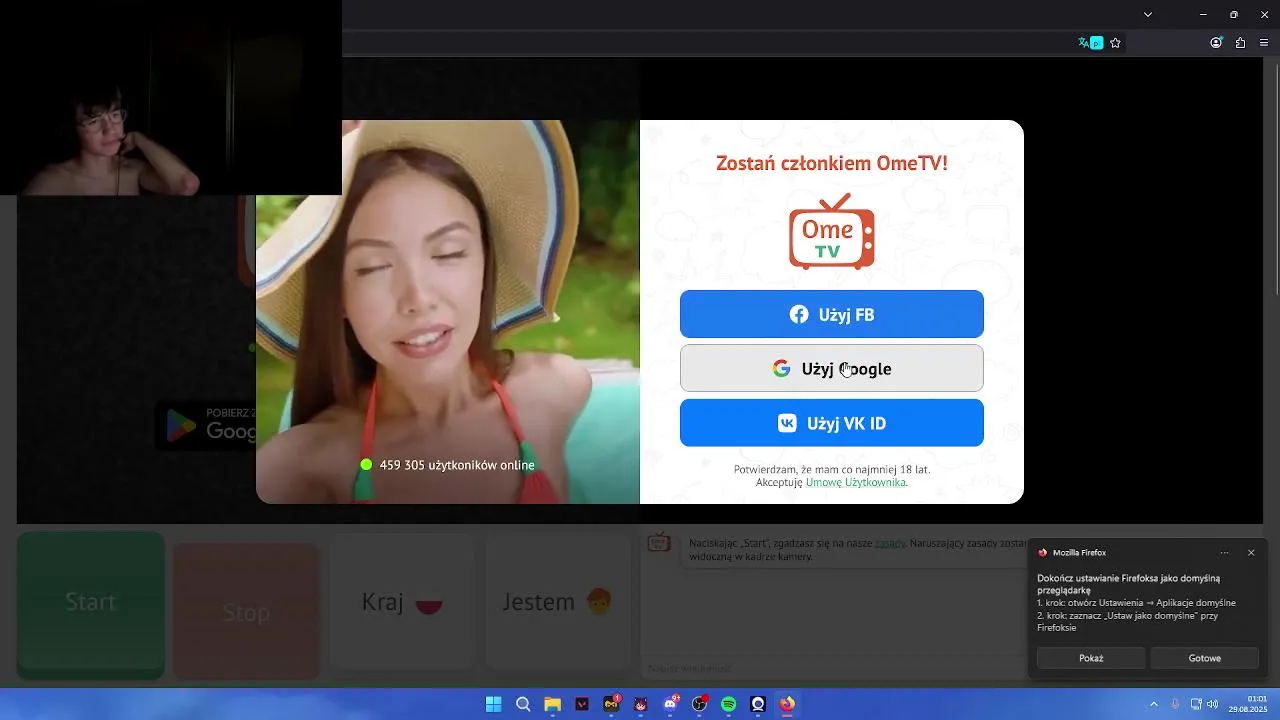The width and height of the screenshot is (1280, 720).
Task: Open the Firefox hamburger application menu
Action: pyautogui.click(x=1264, y=43)
